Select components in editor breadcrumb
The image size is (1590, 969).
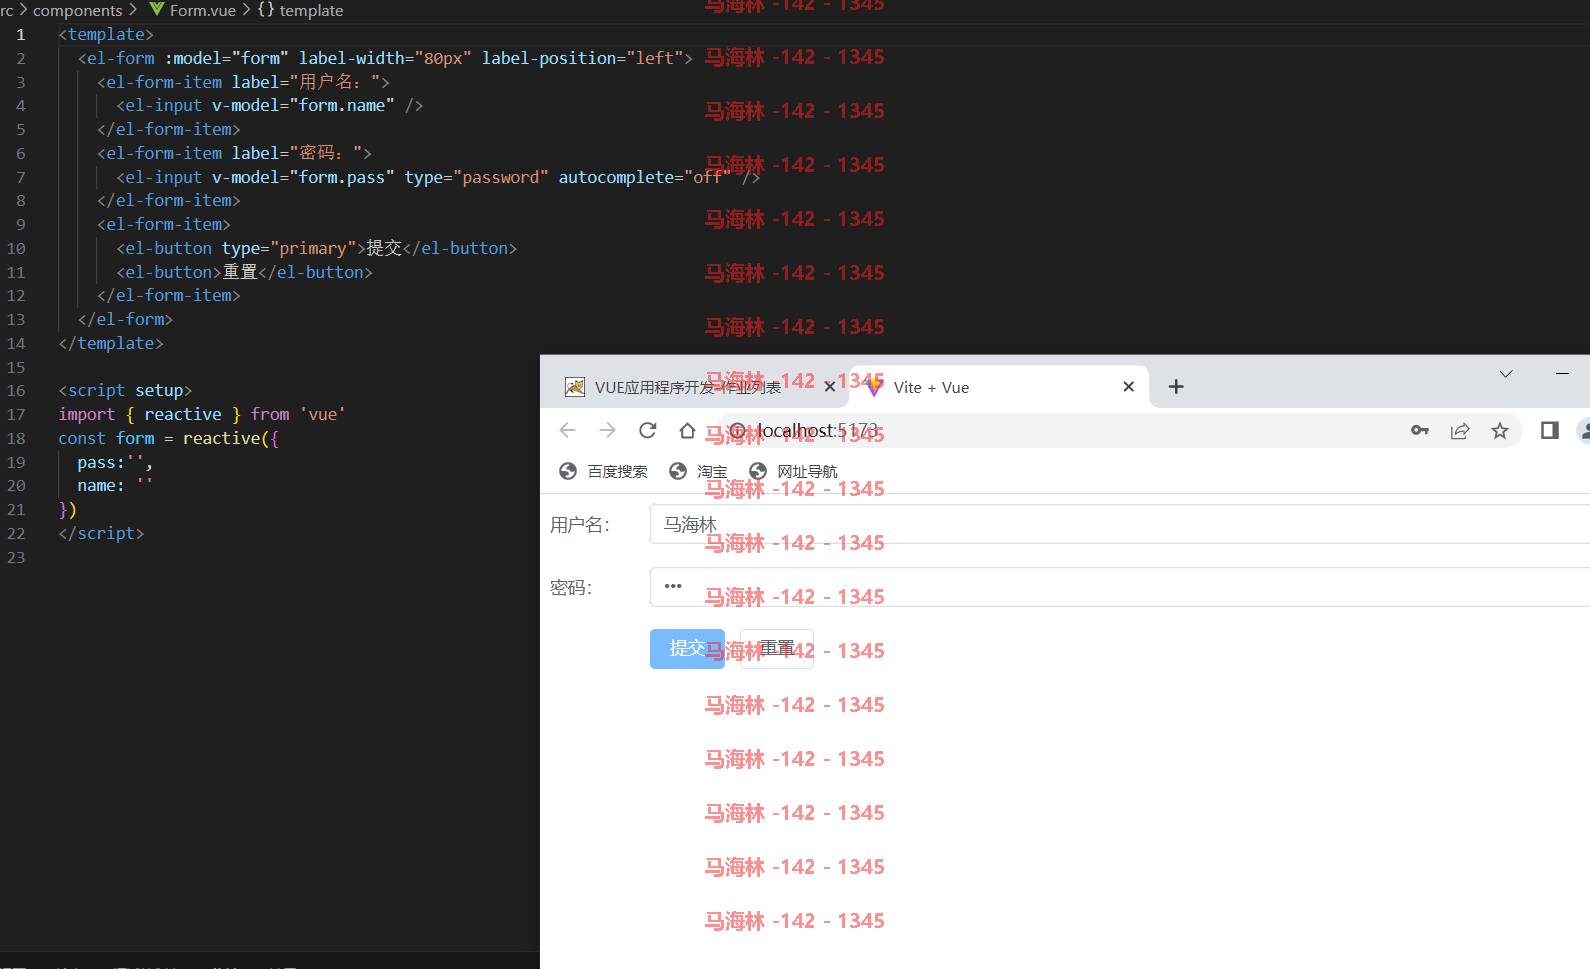[x=78, y=10]
